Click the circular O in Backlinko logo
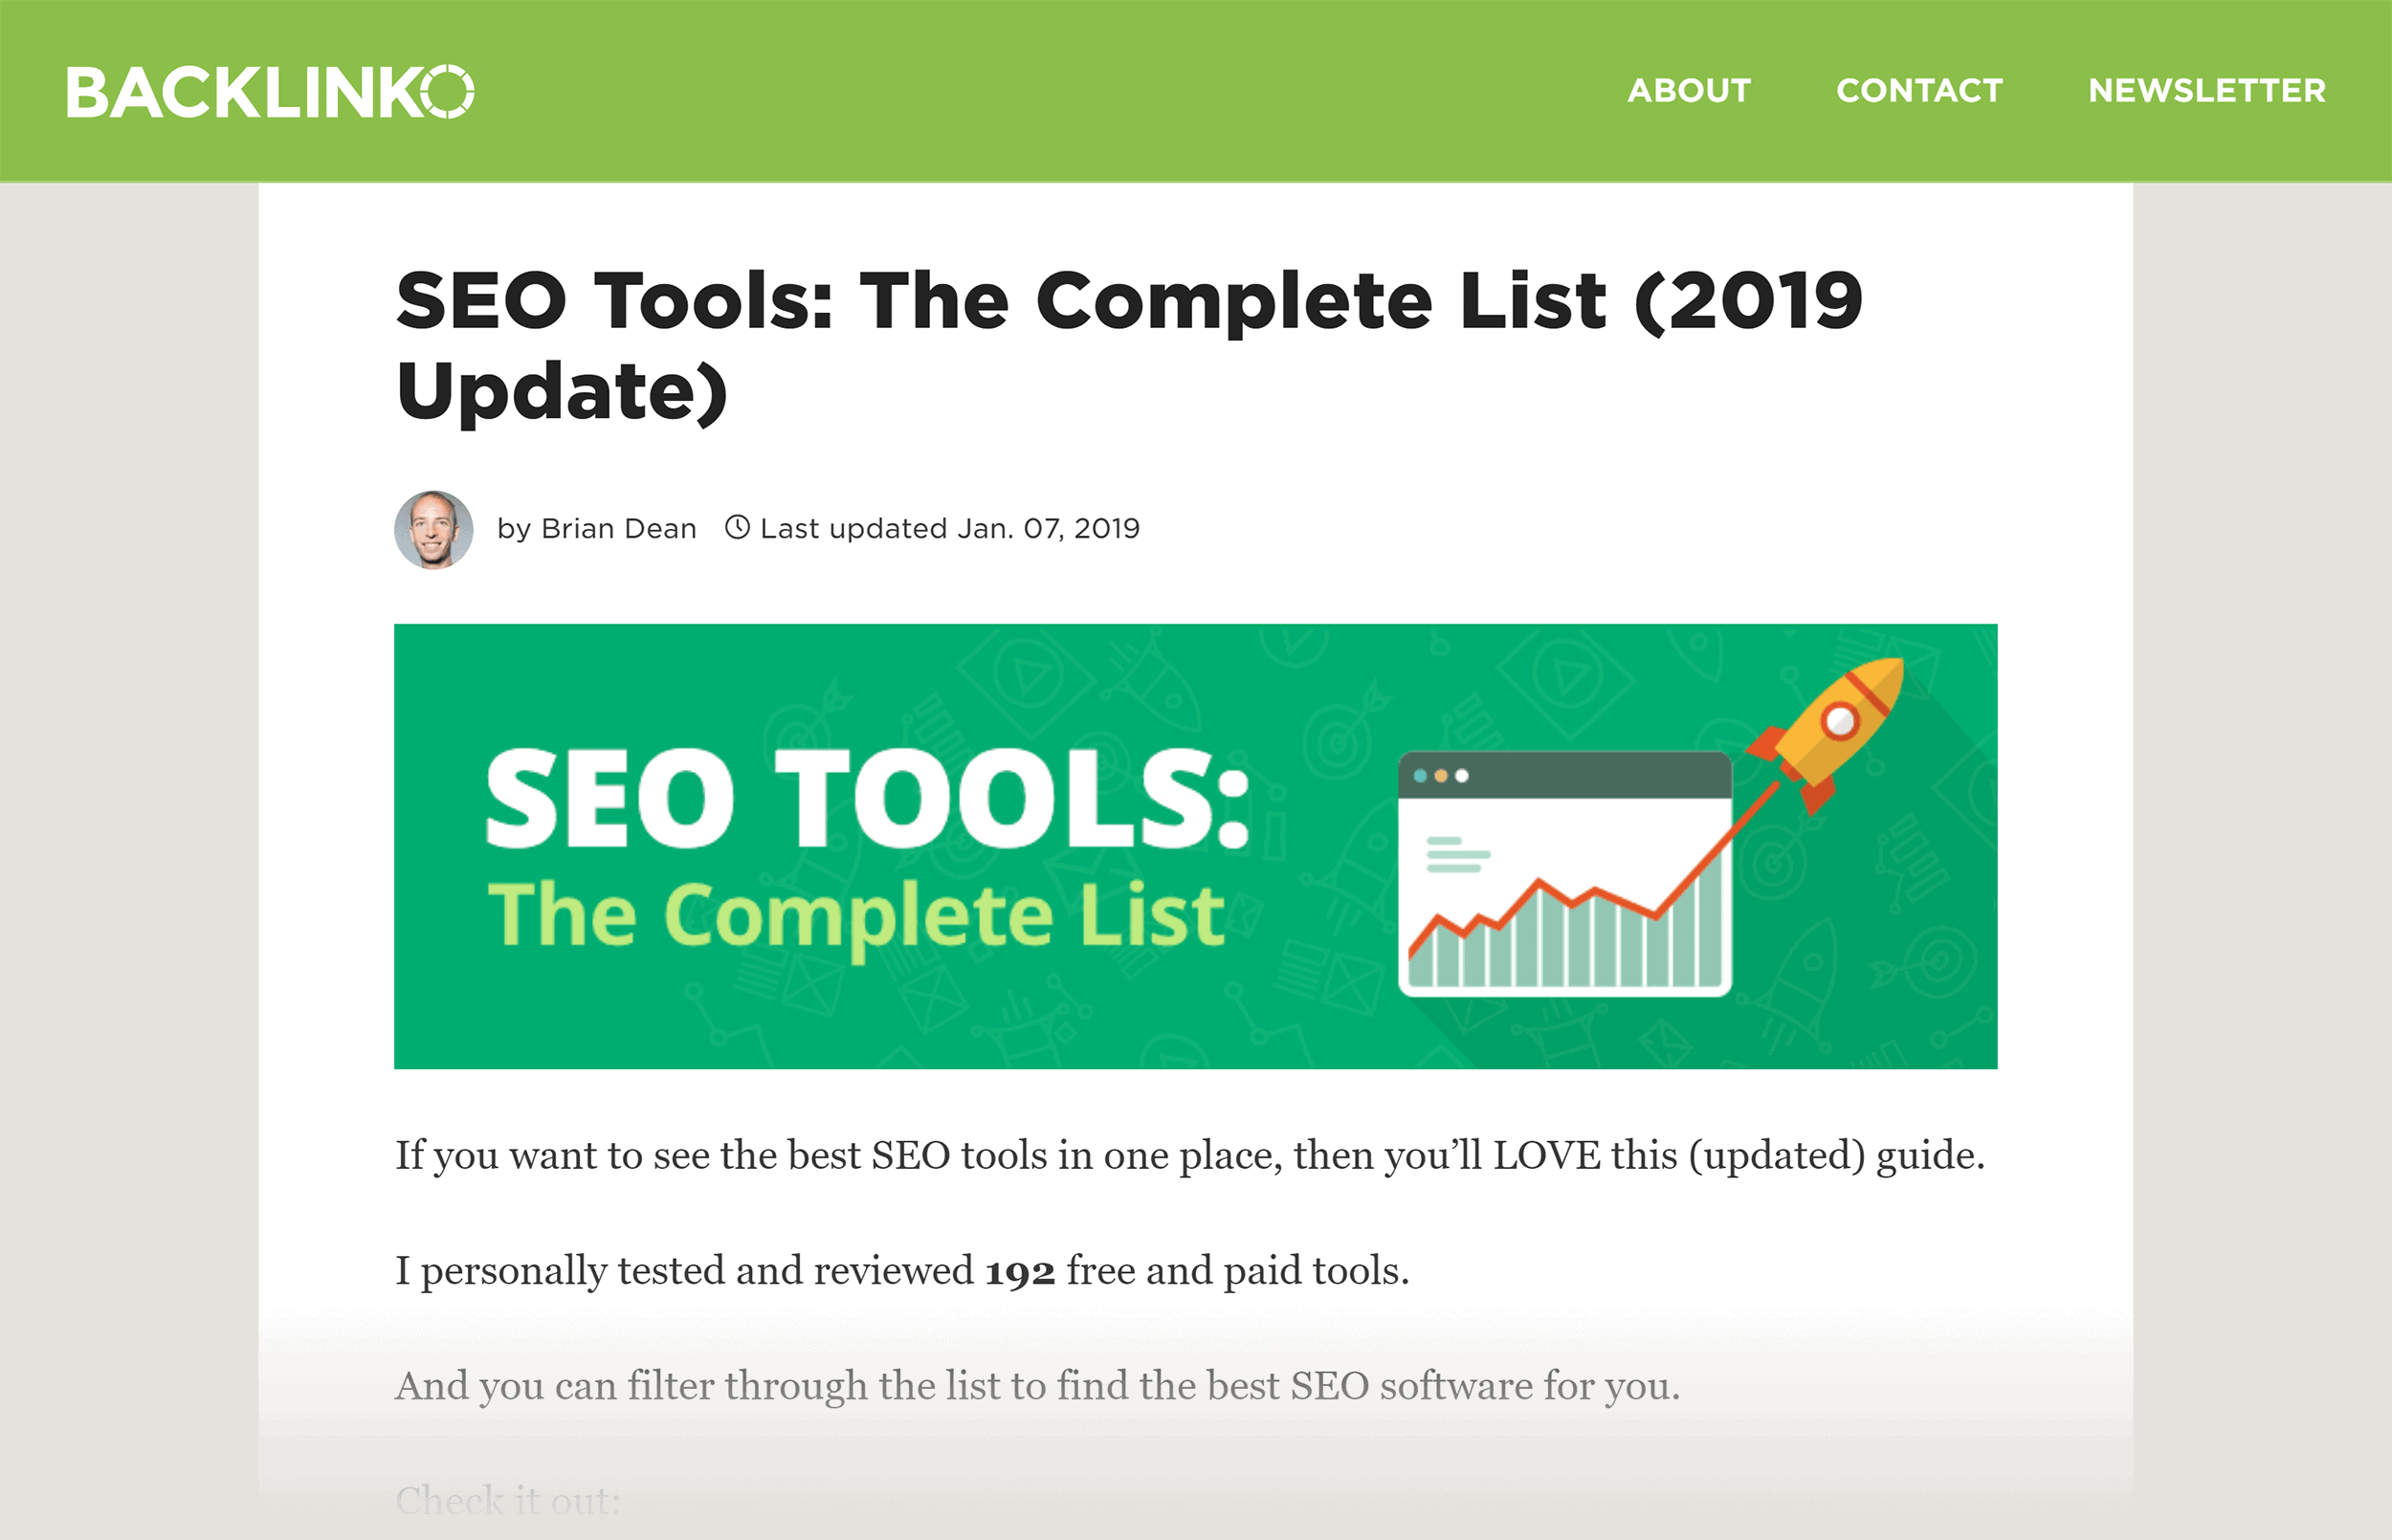 pyautogui.click(x=447, y=92)
